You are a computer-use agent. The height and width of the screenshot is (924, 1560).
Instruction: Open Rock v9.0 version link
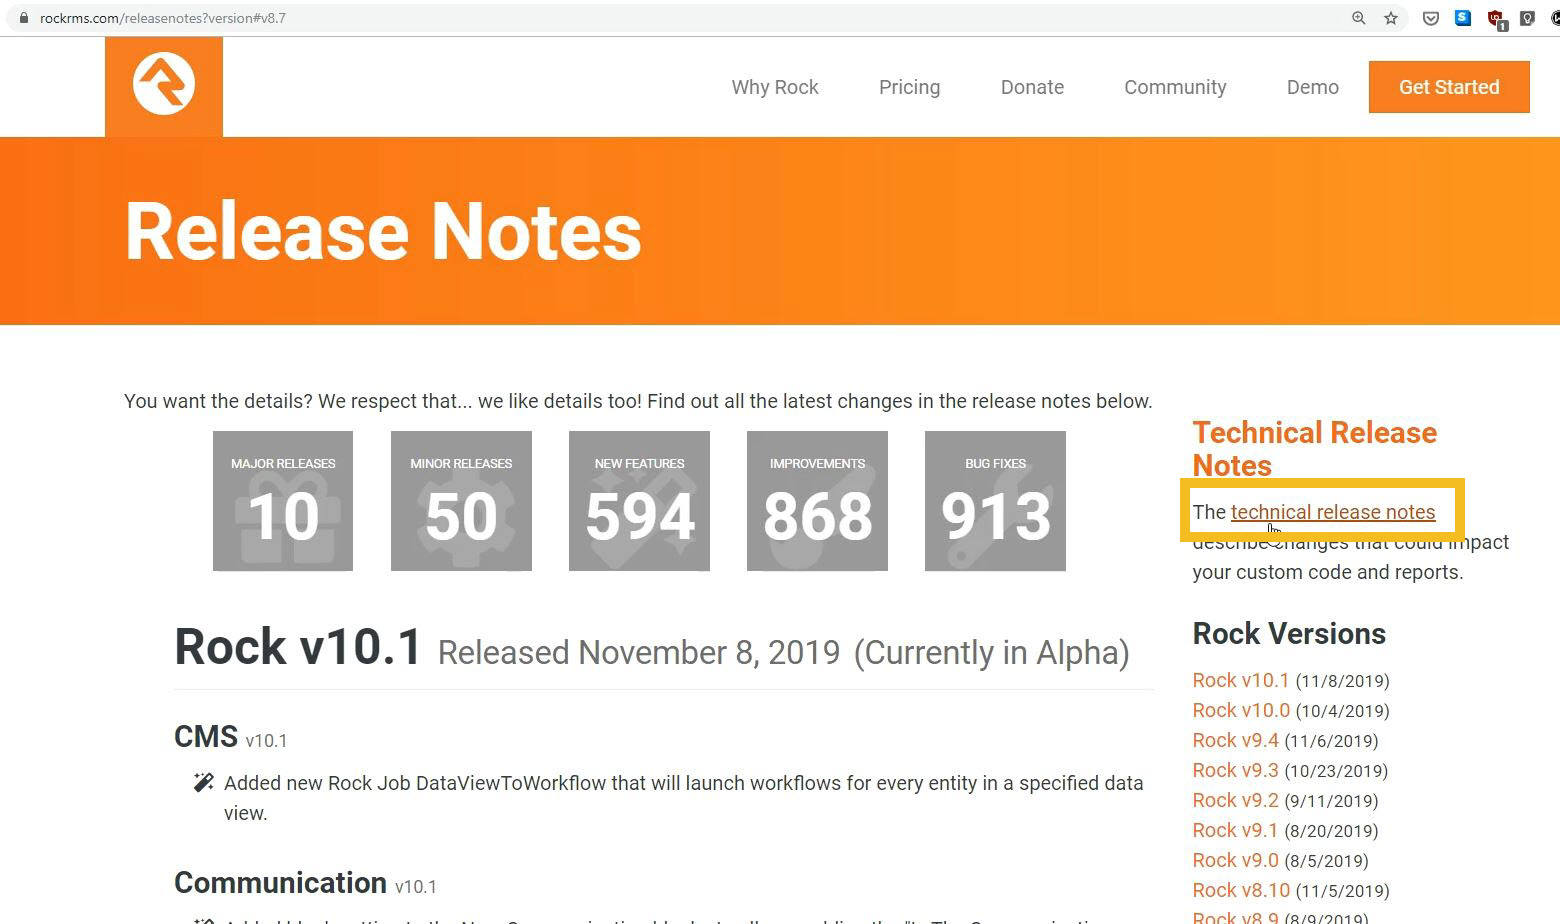pyautogui.click(x=1235, y=860)
